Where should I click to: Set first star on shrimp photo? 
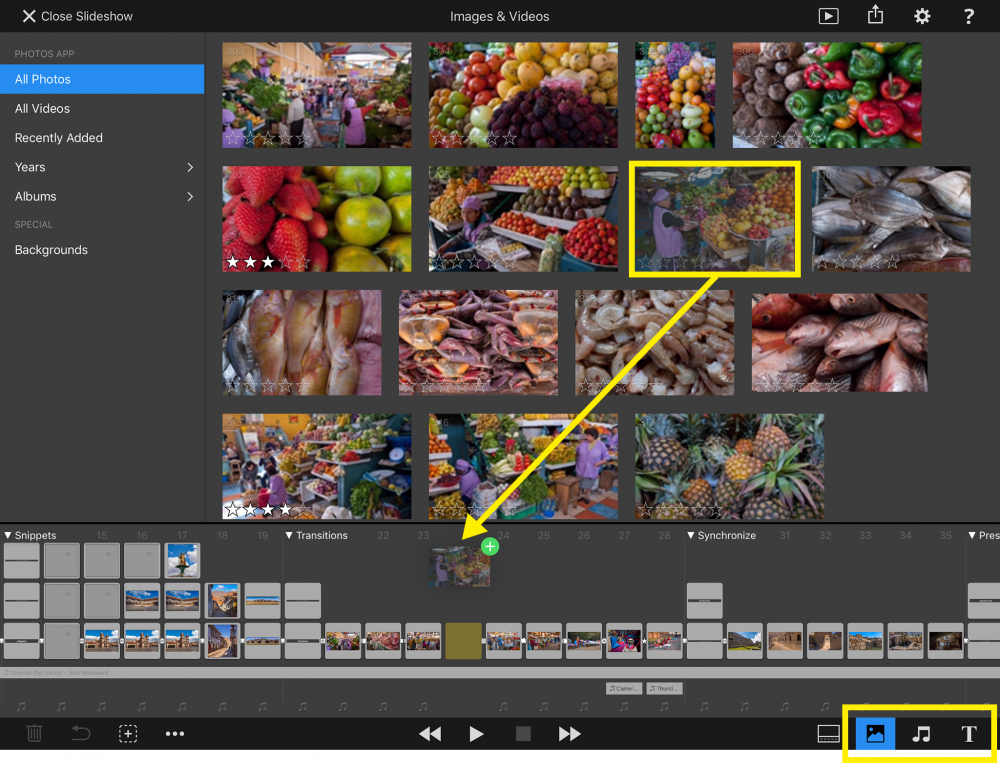[585, 385]
